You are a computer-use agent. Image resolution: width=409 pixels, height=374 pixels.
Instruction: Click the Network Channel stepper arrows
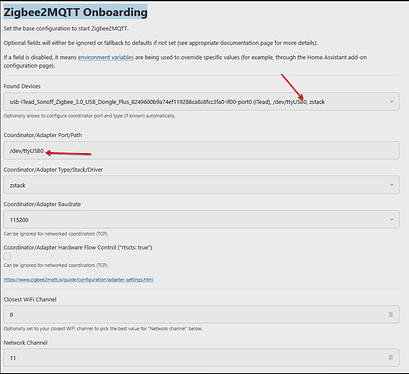[x=391, y=358]
